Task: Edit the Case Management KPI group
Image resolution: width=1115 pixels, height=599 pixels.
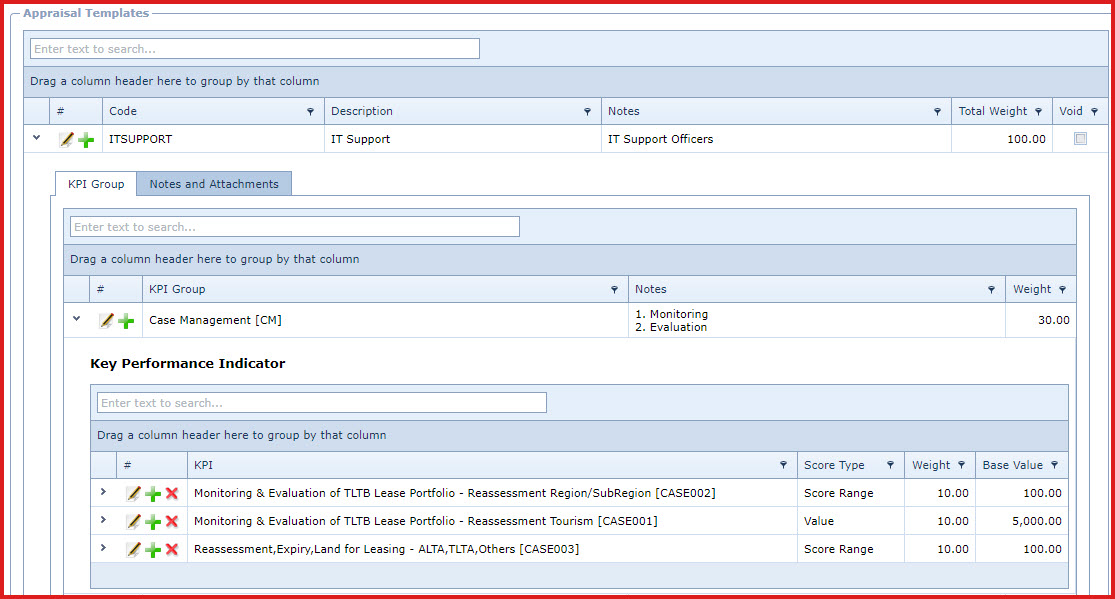Action: point(106,321)
